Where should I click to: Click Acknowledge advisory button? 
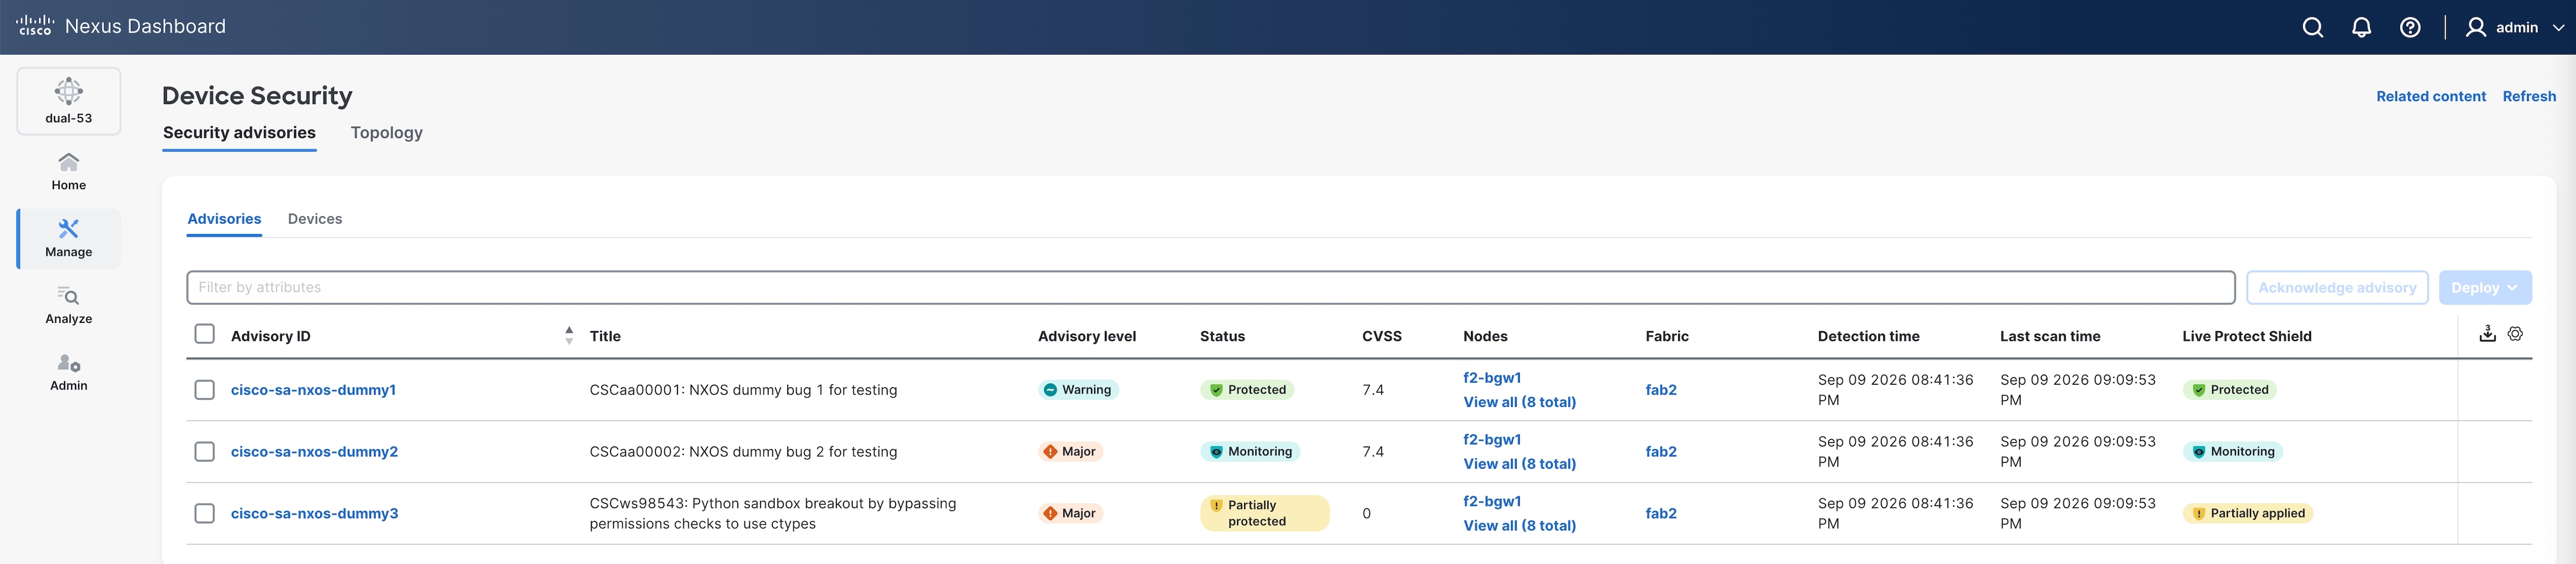(x=2337, y=288)
